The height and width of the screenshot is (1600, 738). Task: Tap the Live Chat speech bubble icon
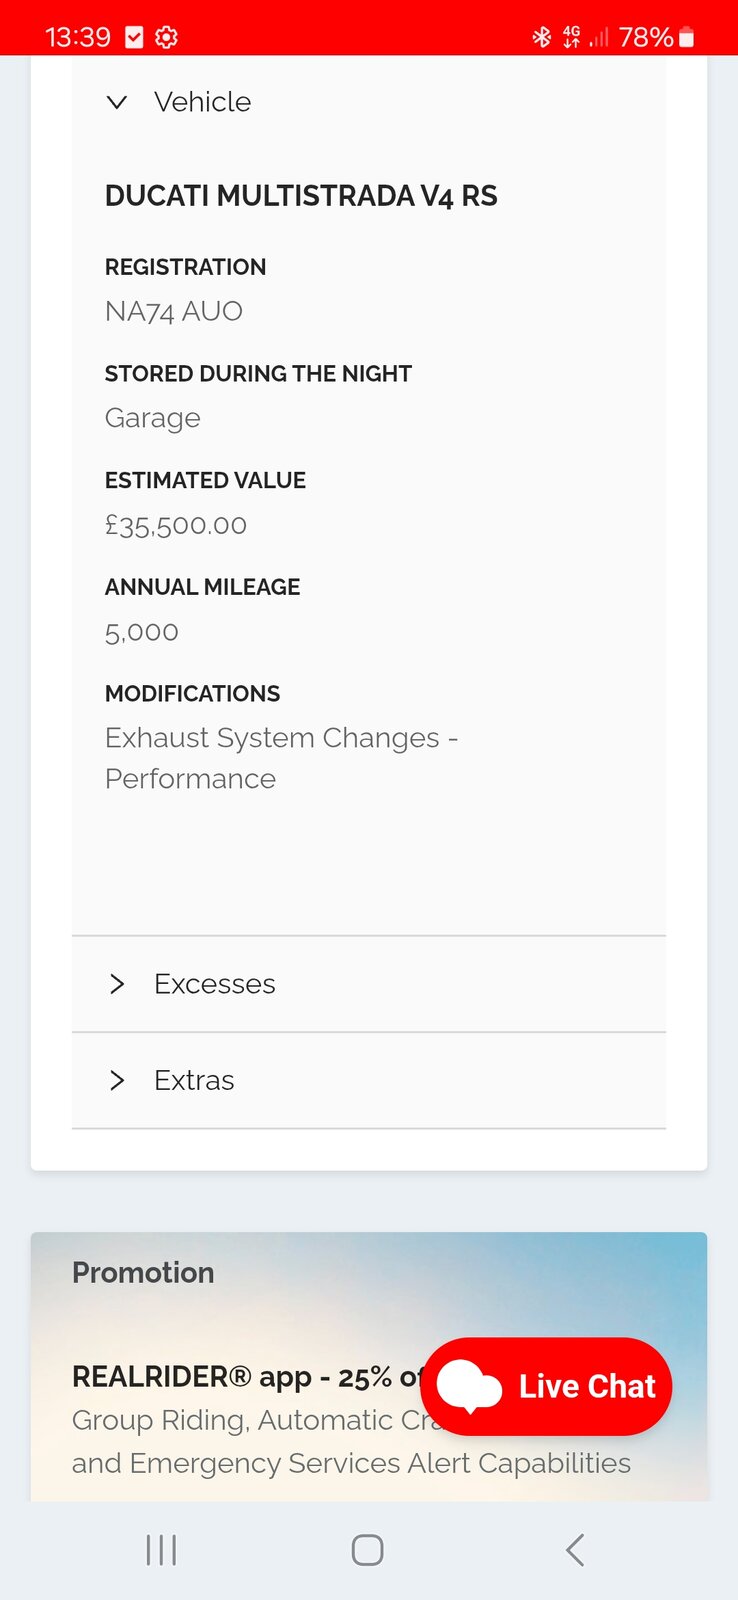click(469, 1386)
